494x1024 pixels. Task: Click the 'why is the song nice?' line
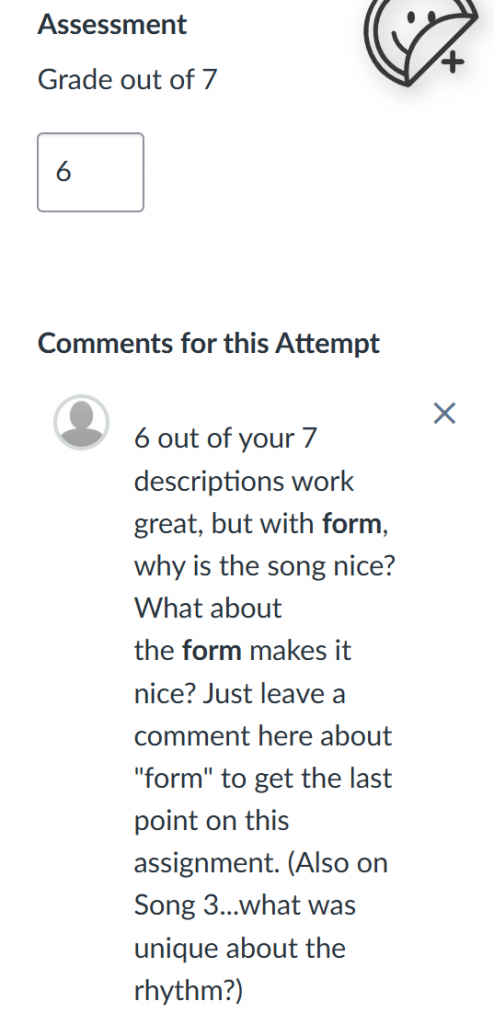coord(265,566)
